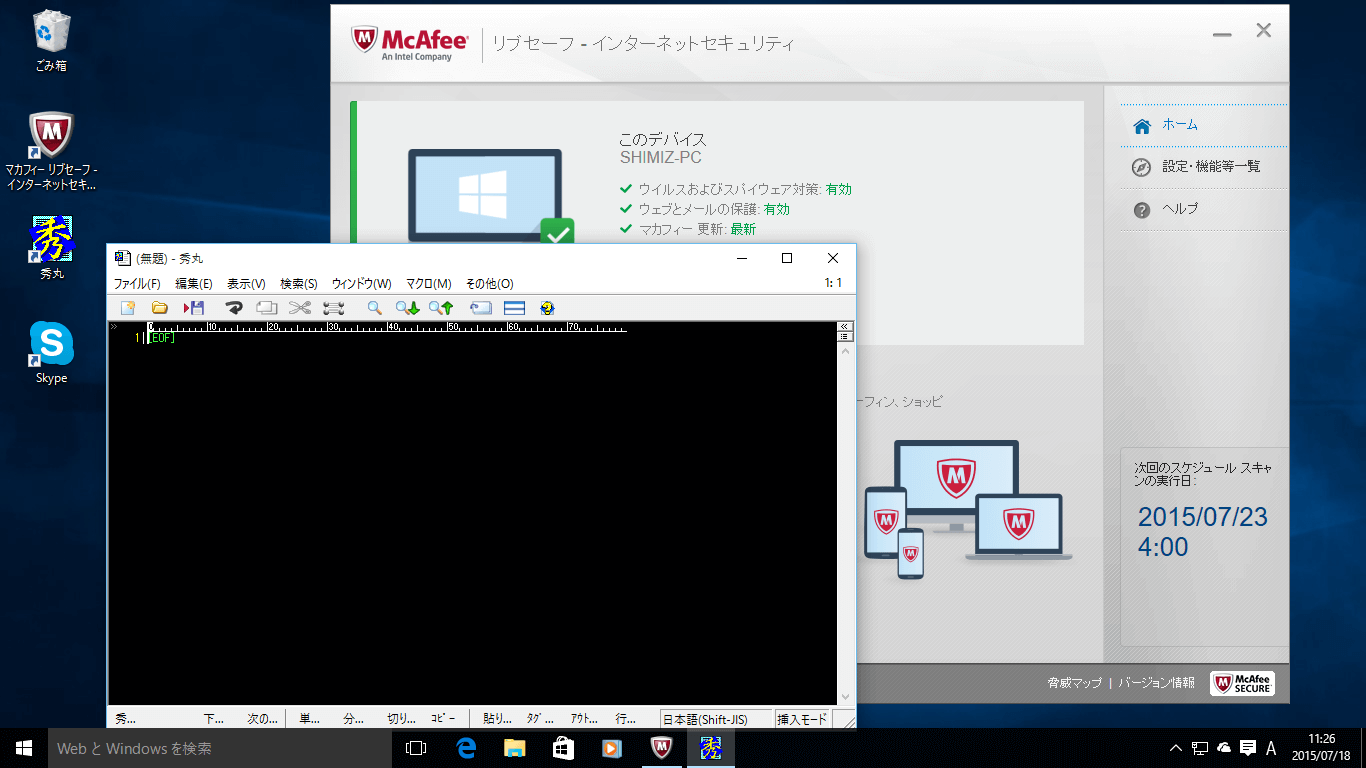Image resolution: width=1366 pixels, height=768 pixels.
Task: Click Hidemaru vertical scrollbar up arrow
Action: pyautogui.click(x=846, y=352)
